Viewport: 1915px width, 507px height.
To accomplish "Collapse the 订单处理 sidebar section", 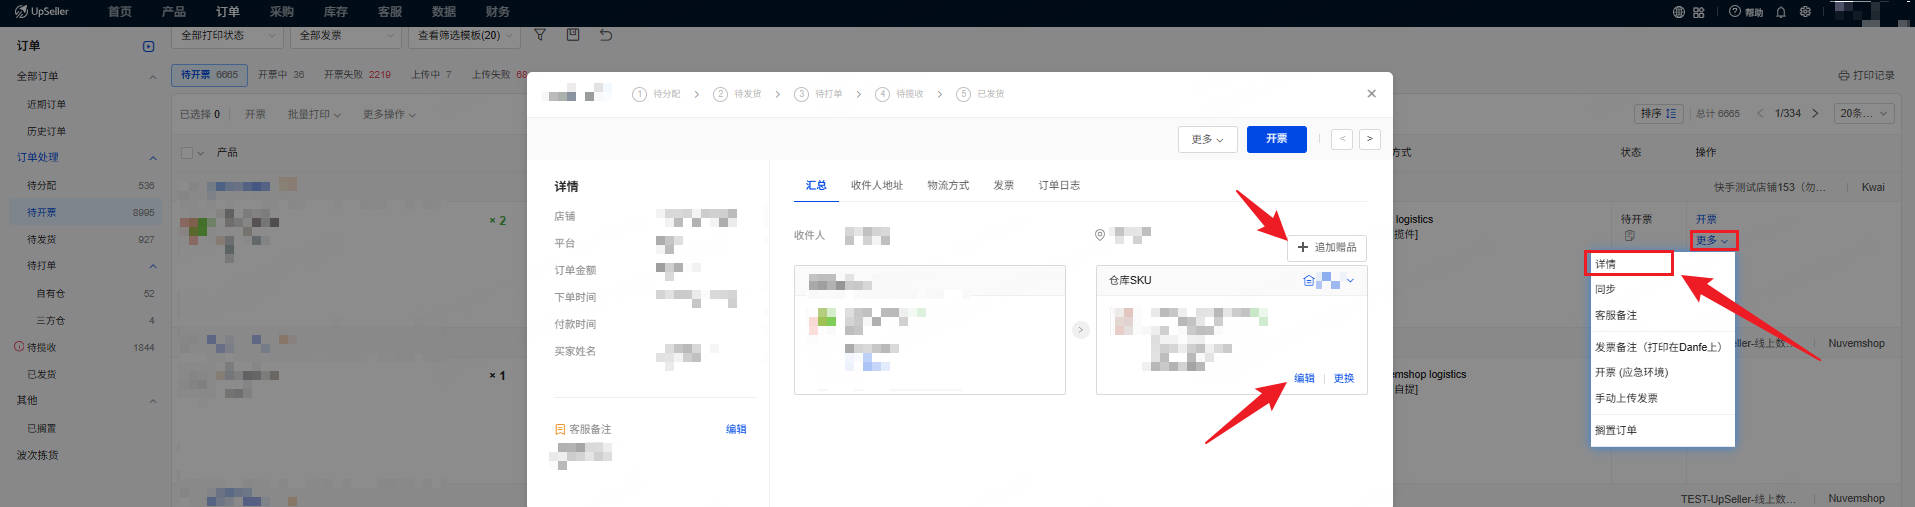I will pos(153,158).
